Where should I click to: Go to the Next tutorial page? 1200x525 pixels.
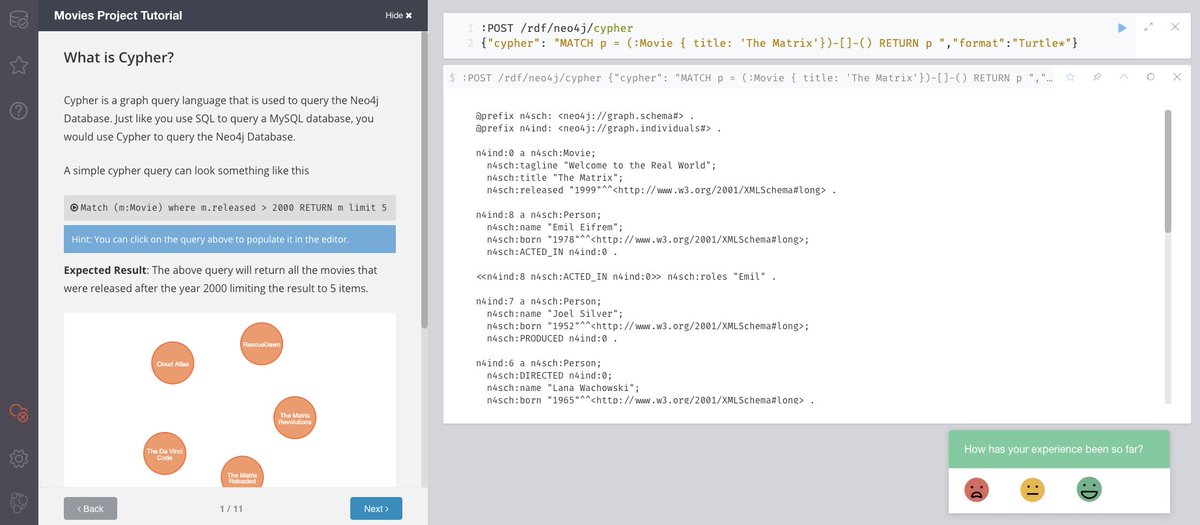click(x=376, y=508)
